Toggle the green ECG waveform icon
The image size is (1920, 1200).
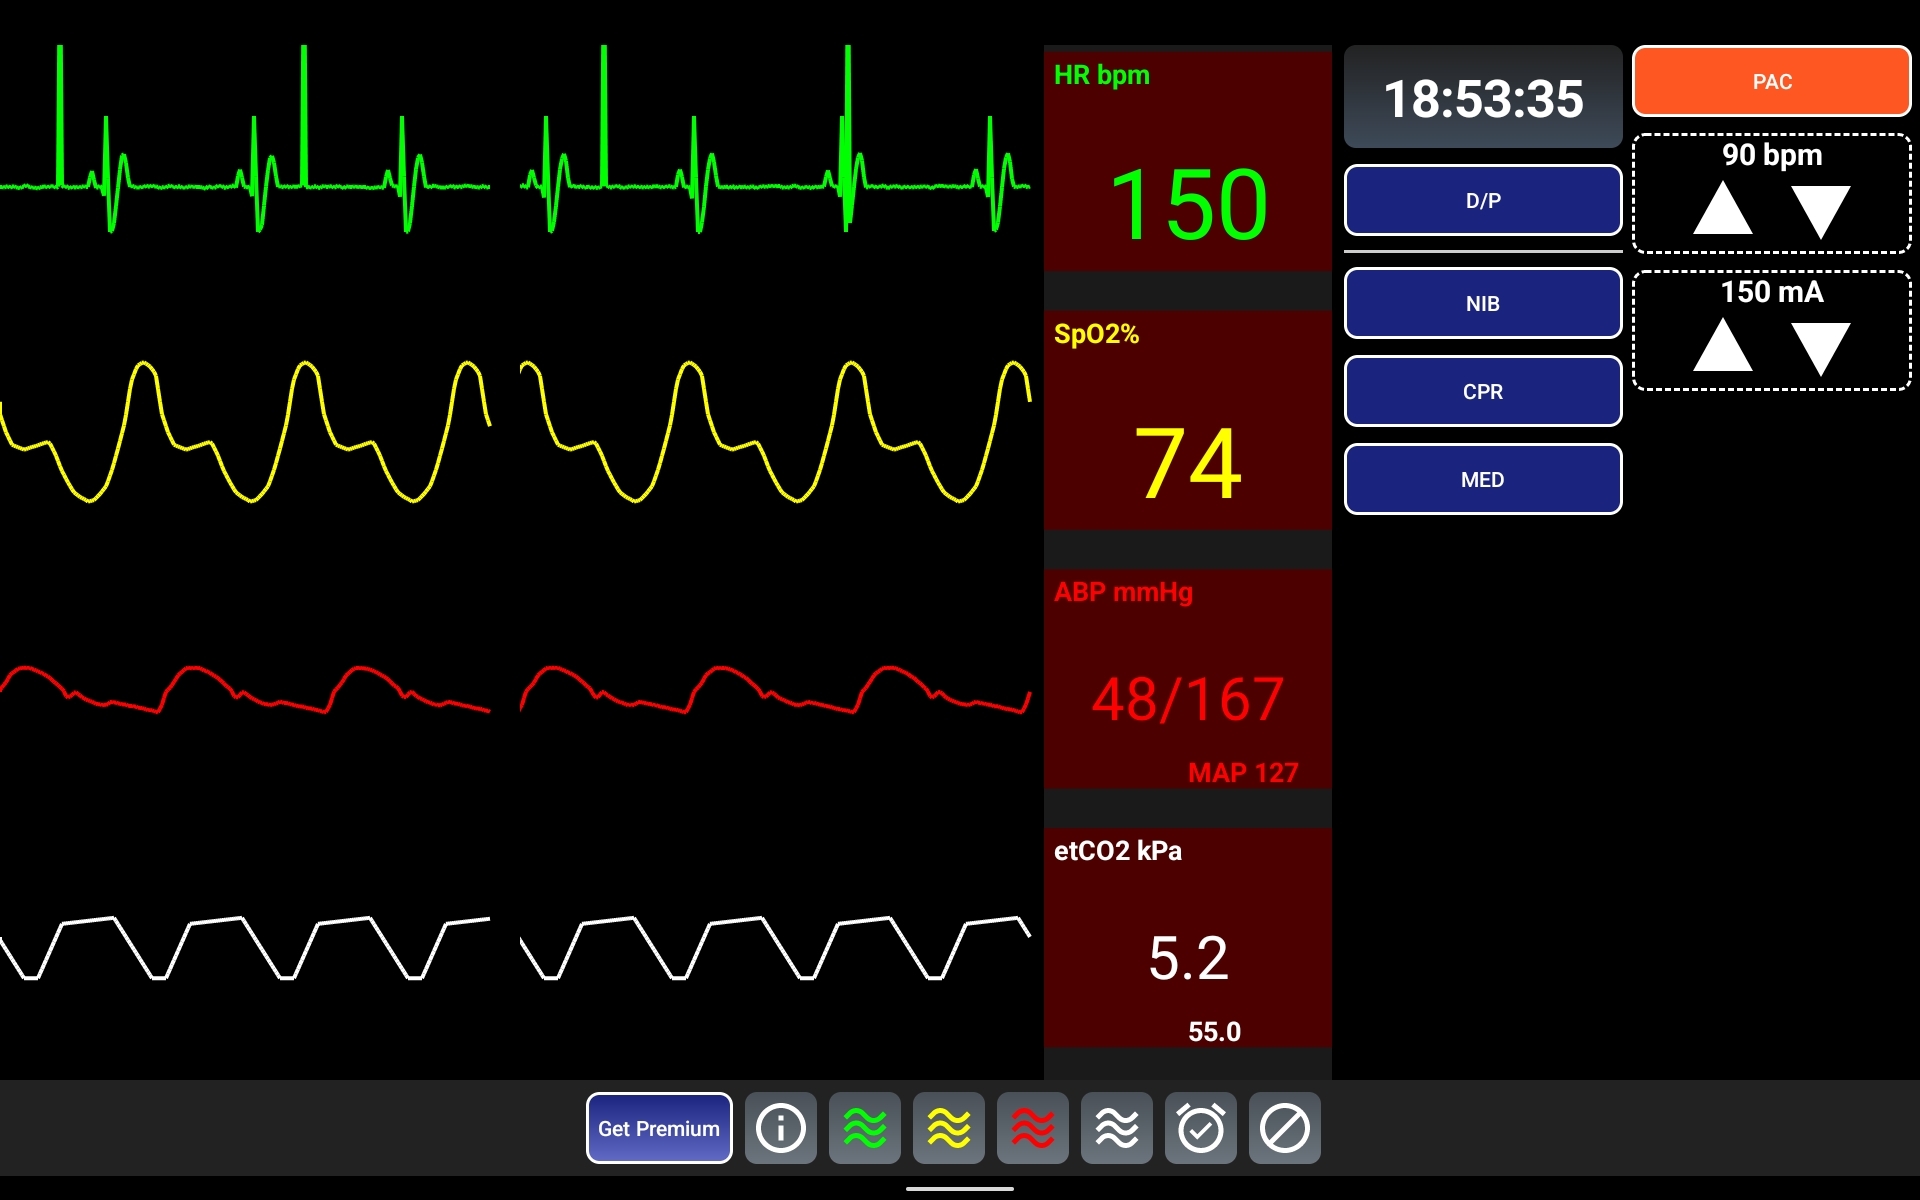tap(864, 1128)
